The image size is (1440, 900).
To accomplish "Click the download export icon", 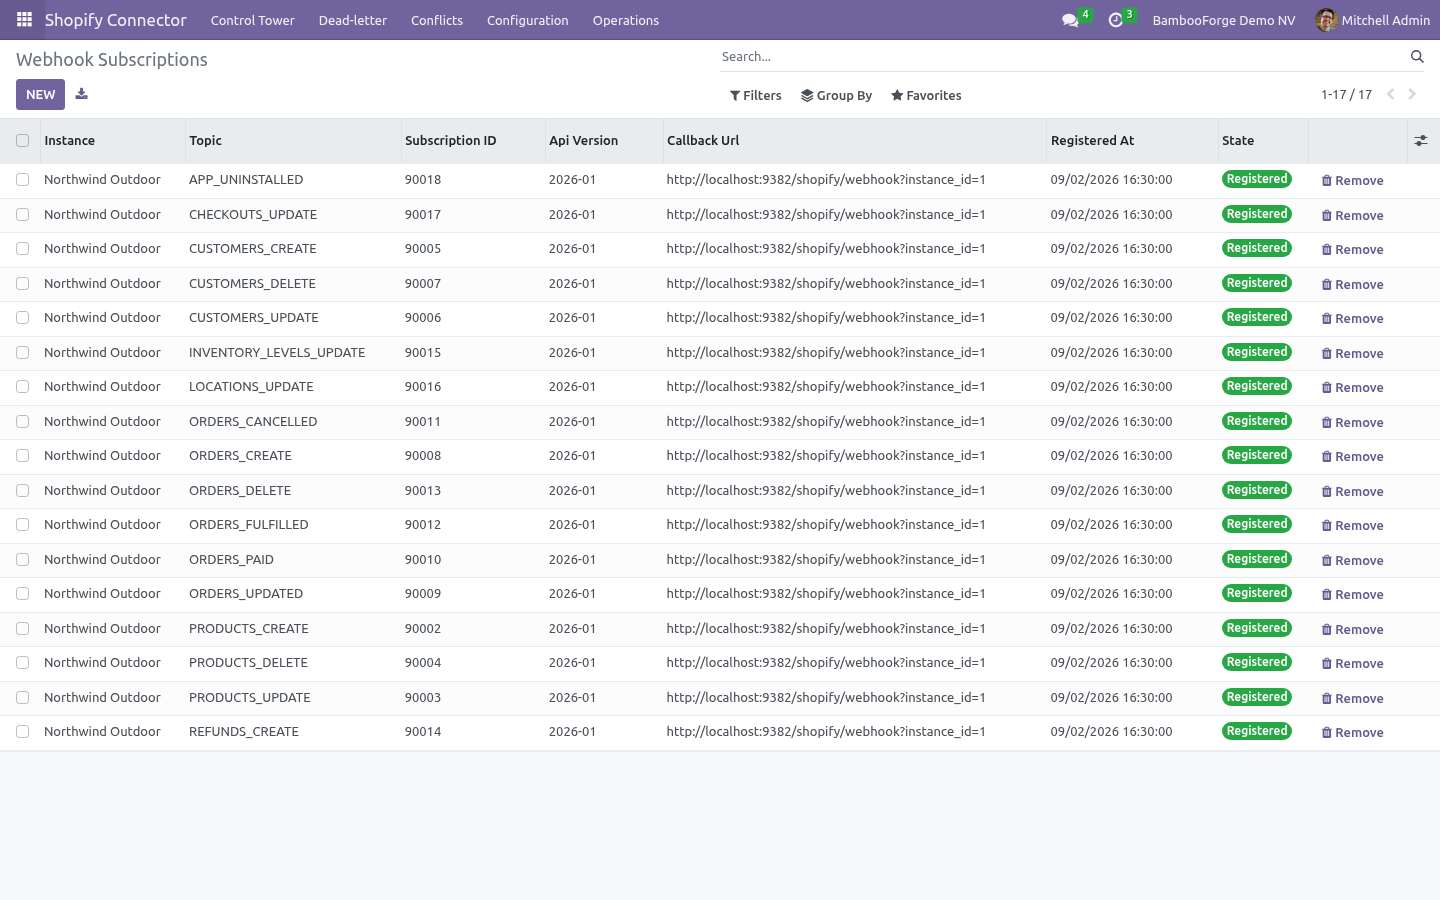I will tap(82, 94).
